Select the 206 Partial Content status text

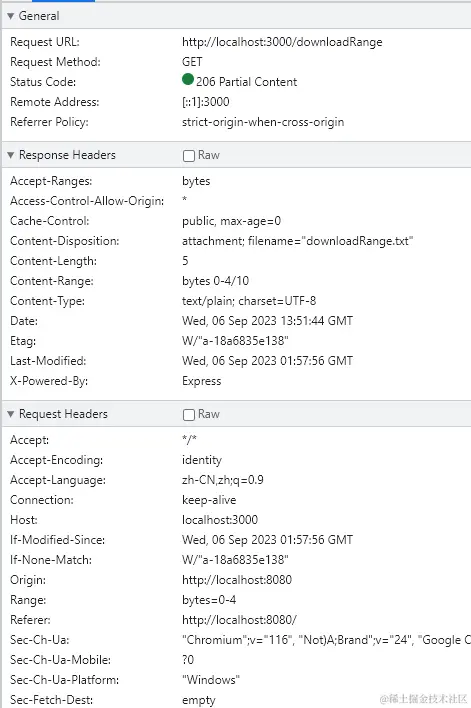(x=247, y=82)
